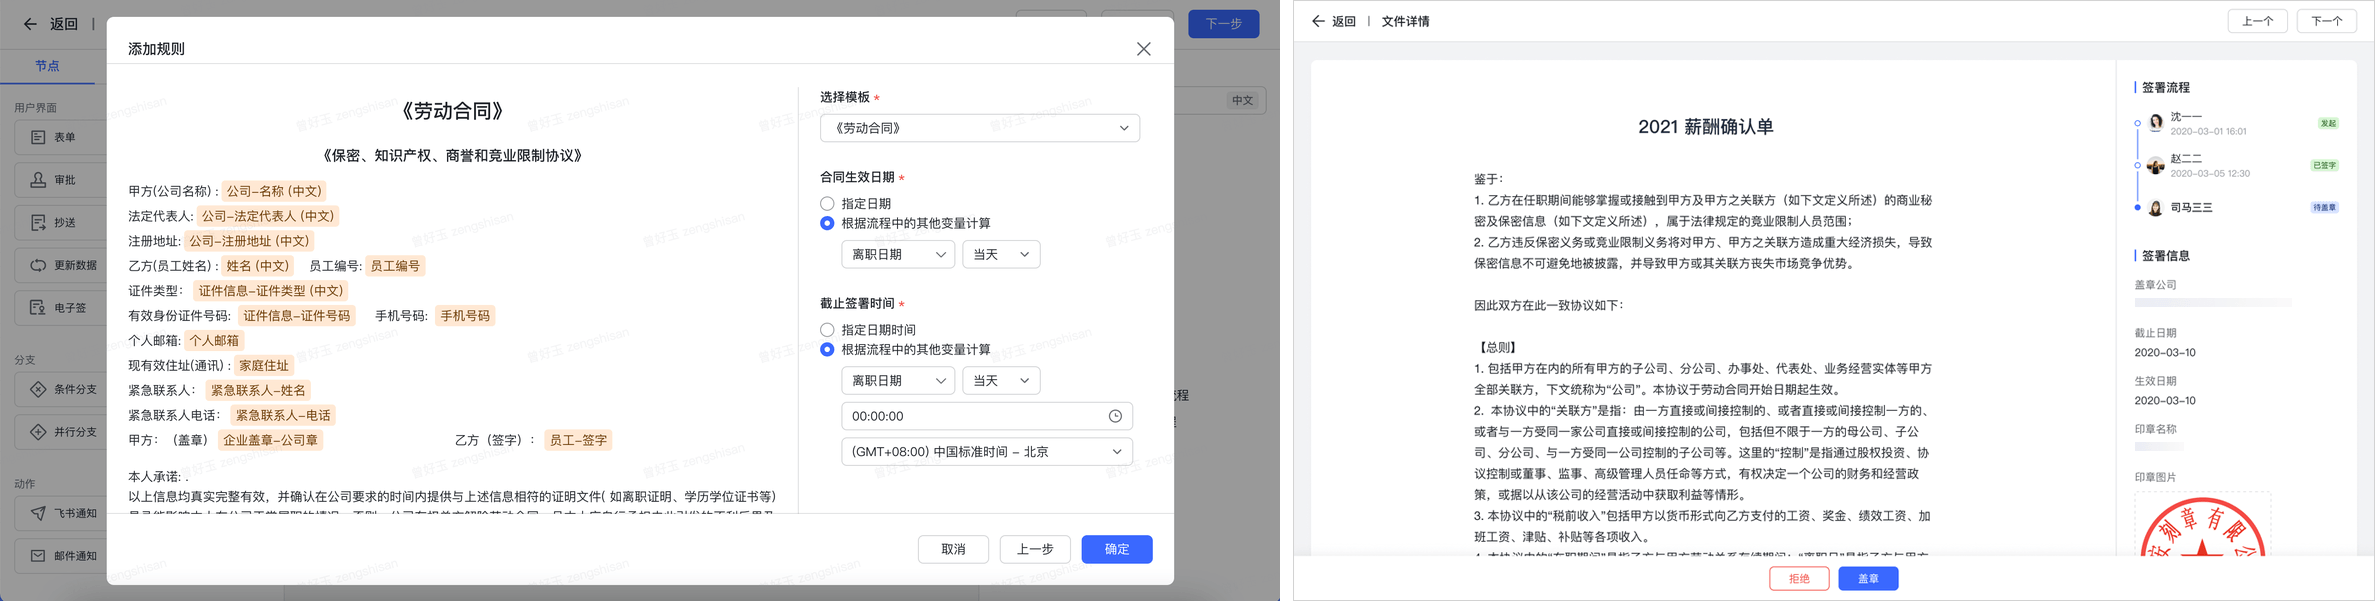Click the 紧急联系人-姓名 field tag
Image resolution: width=2375 pixels, height=601 pixels.
pyautogui.click(x=258, y=391)
